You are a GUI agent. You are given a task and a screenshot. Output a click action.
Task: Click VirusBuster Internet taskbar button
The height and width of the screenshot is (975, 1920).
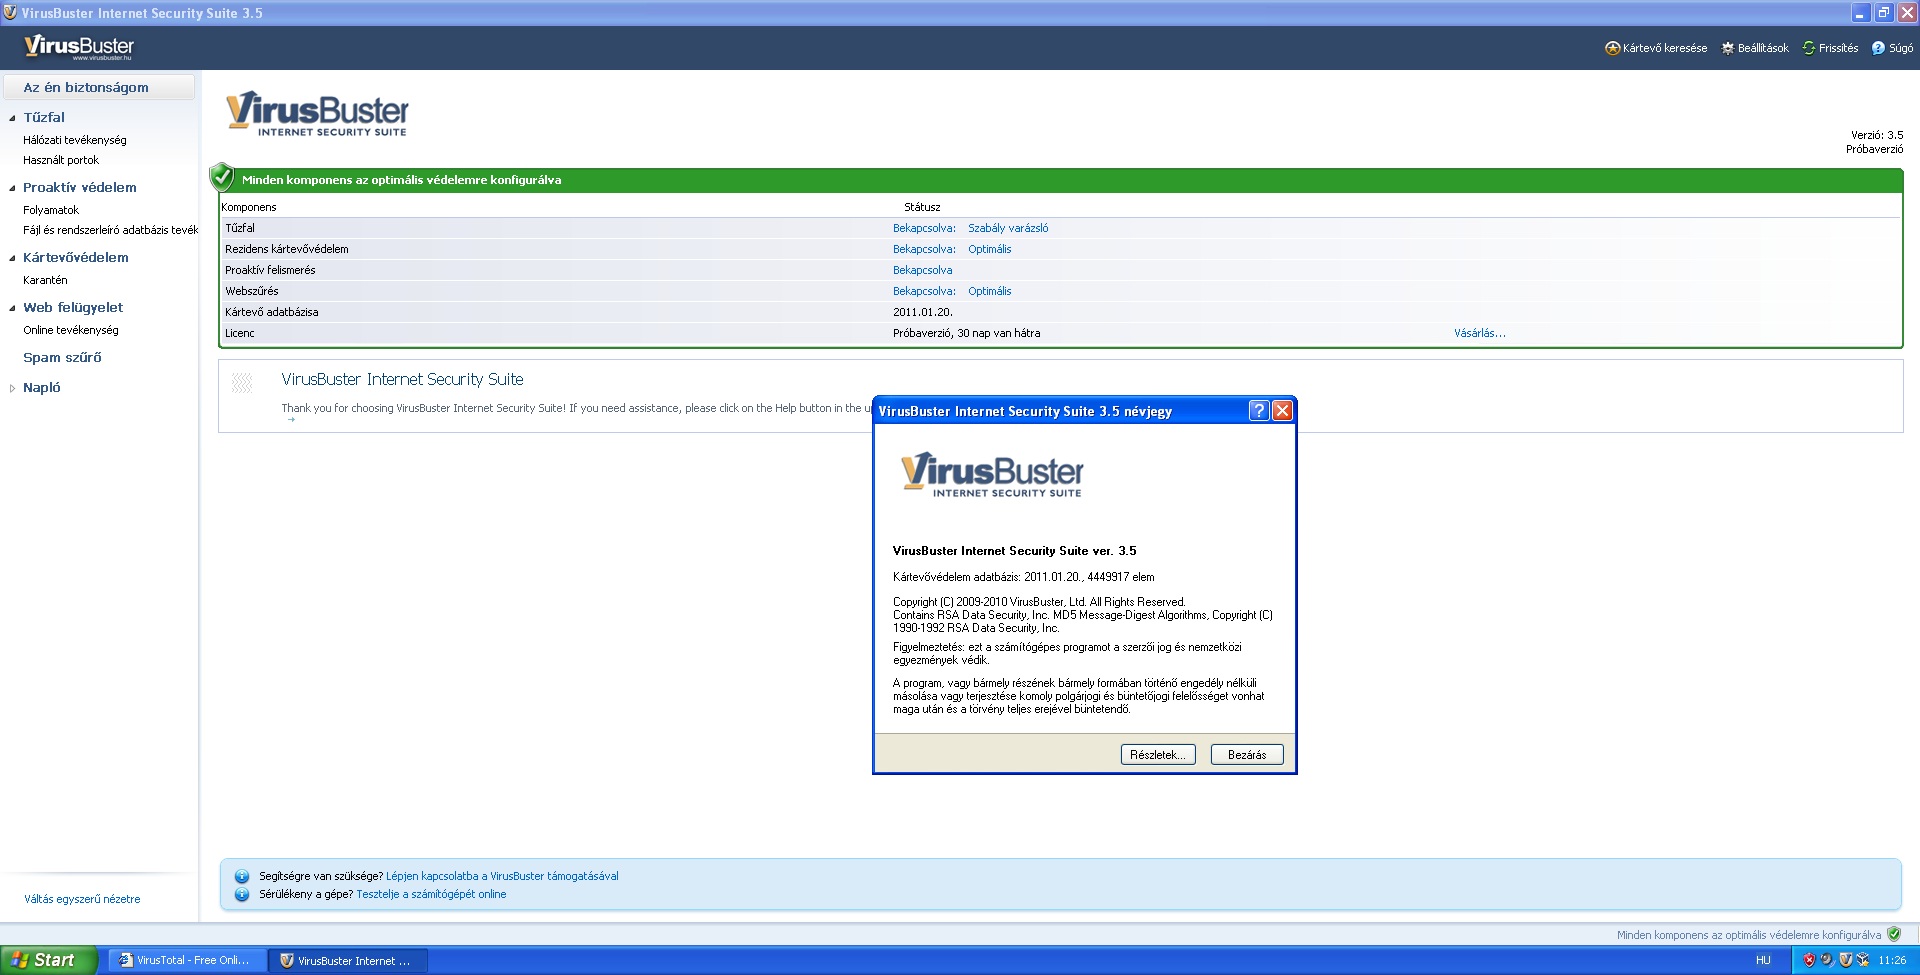(x=349, y=960)
